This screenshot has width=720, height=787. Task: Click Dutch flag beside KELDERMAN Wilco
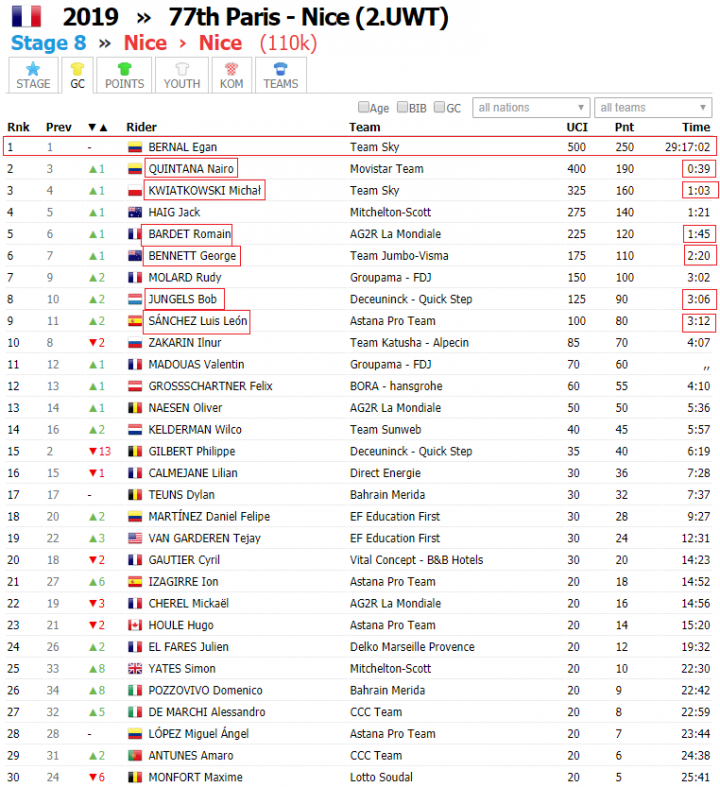(x=134, y=430)
